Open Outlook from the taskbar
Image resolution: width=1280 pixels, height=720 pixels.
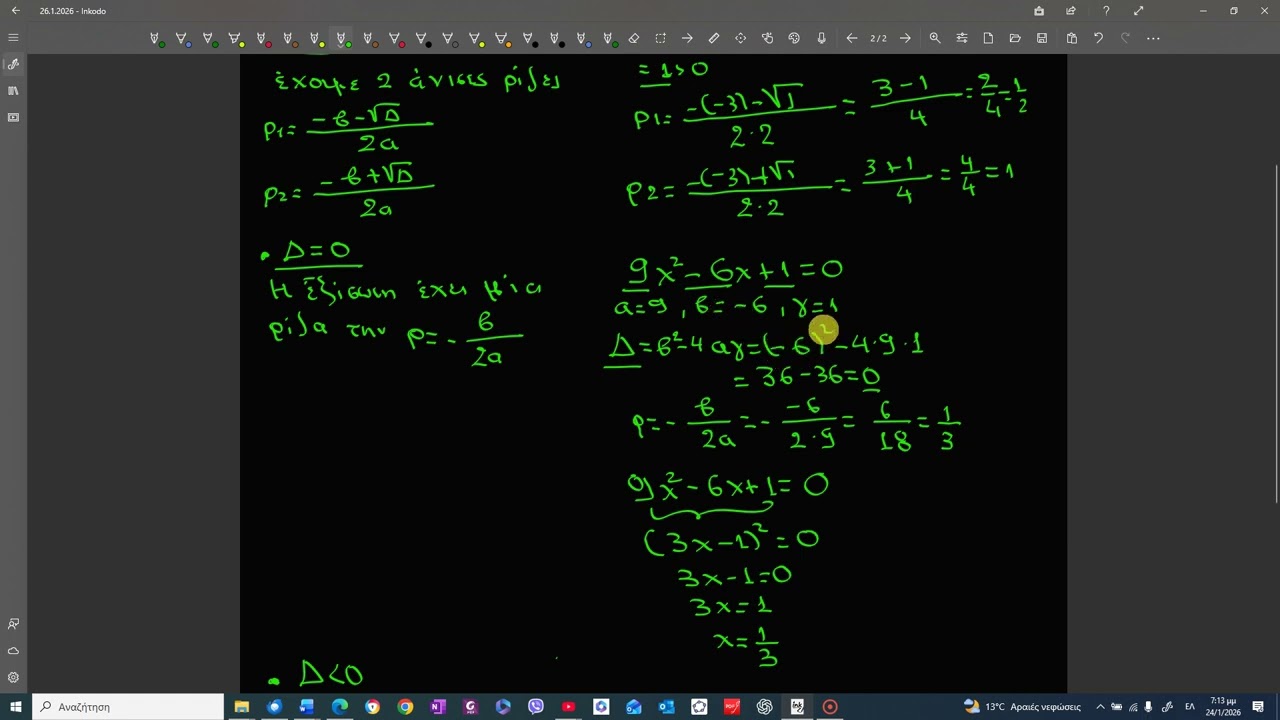tap(666, 707)
